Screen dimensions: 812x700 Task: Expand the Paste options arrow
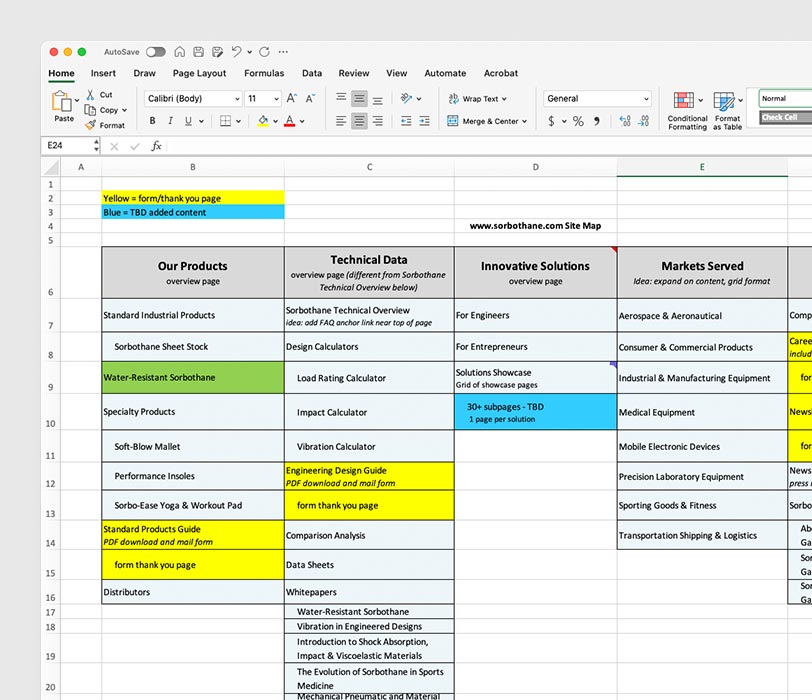click(77, 100)
